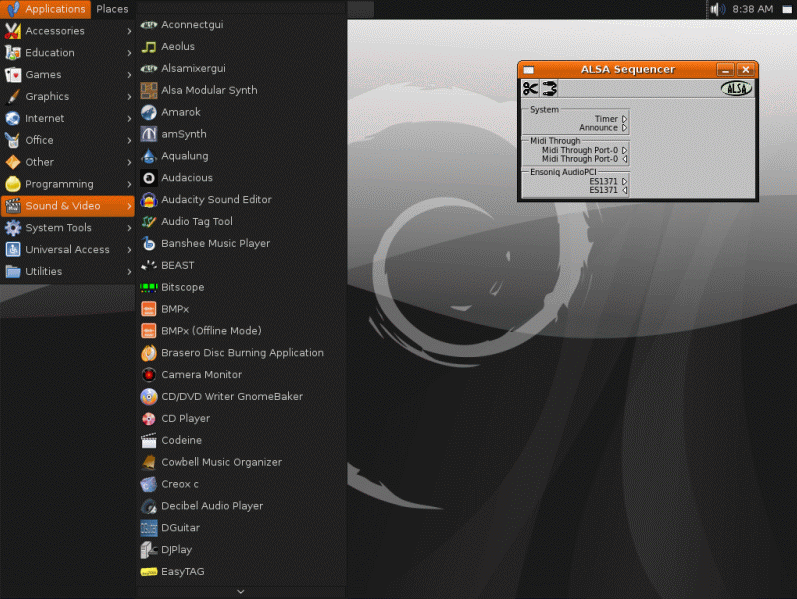Screen dimensions: 797x599
Task: Select the cable connect tool in ALSA Sequencer
Action: pyautogui.click(x=549, y=89)
